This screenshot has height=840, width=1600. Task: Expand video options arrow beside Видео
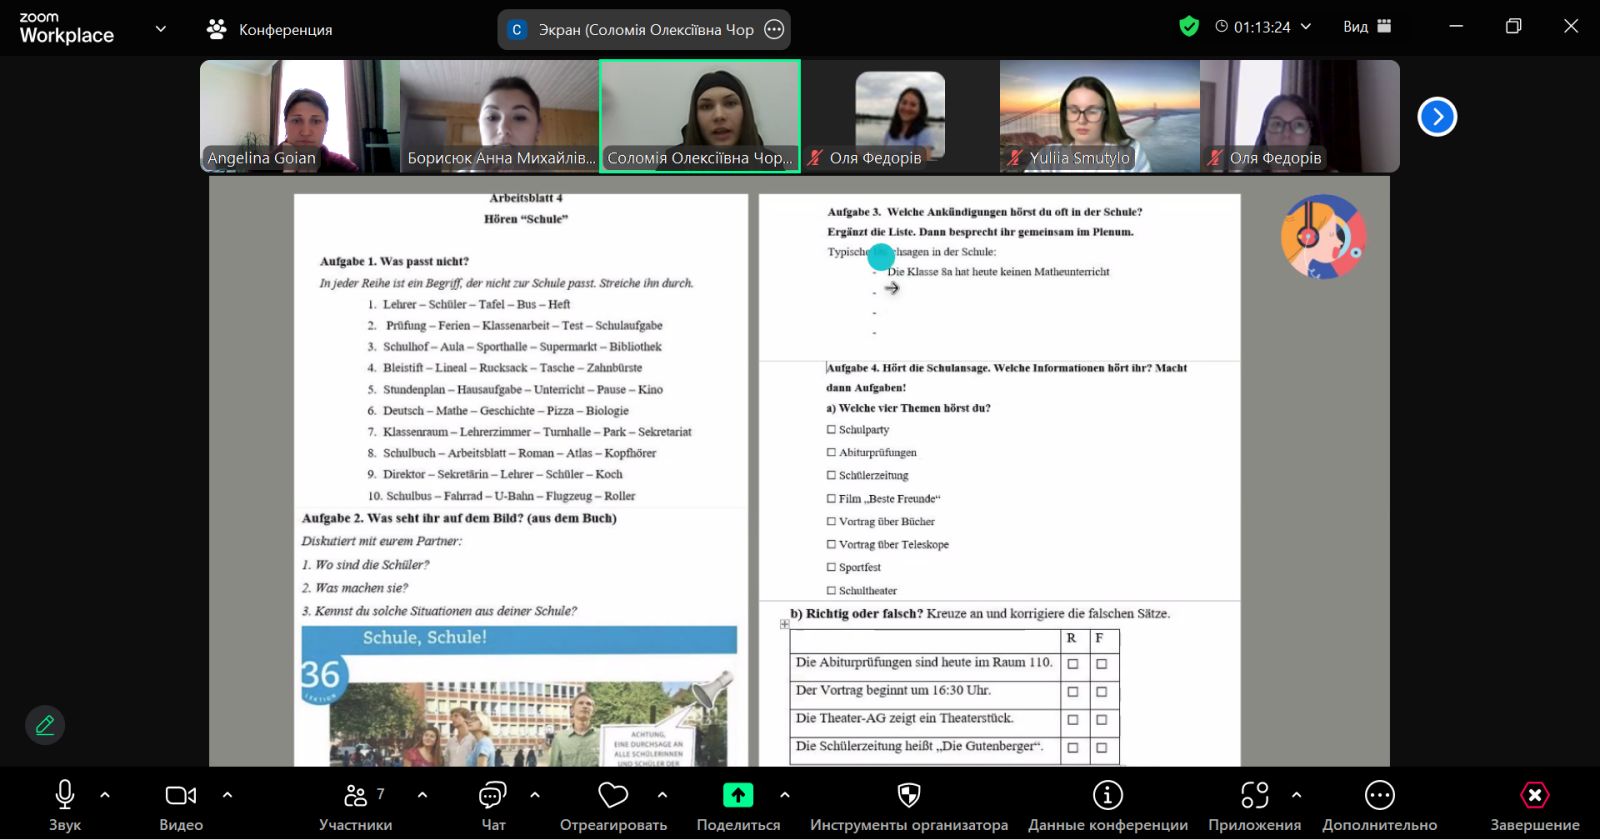pos(227,795)
